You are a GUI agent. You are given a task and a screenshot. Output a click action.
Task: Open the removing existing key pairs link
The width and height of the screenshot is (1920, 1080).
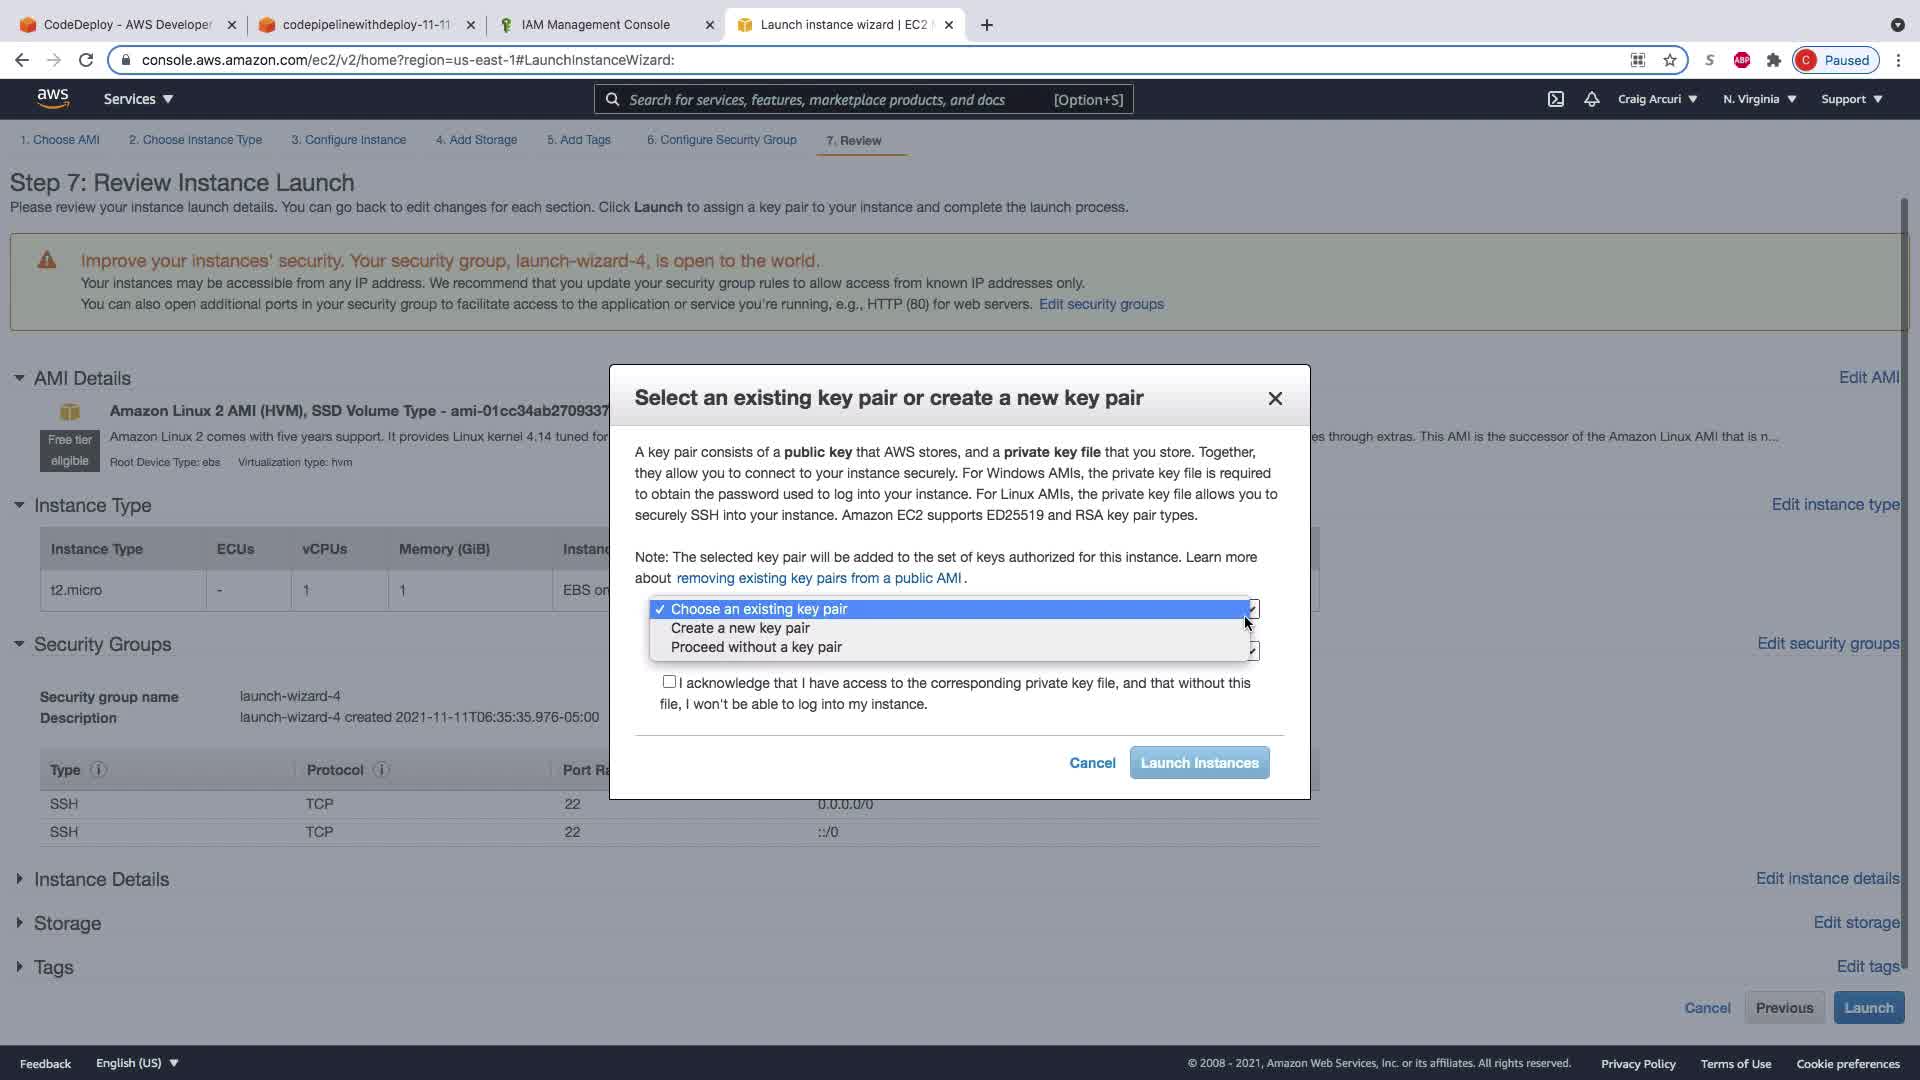pyautogui.click(x=818, y=578)
